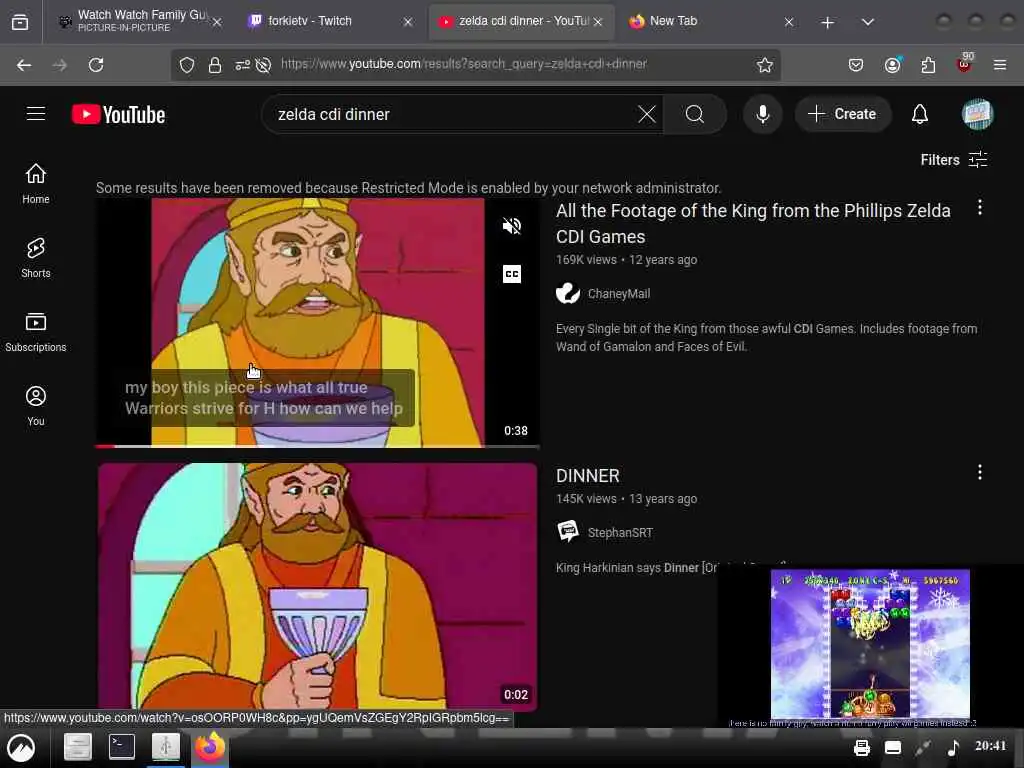1024x768 pixels.
Task: Select the zelda cdi dinner YouTube tab
Action: (521, 22)
